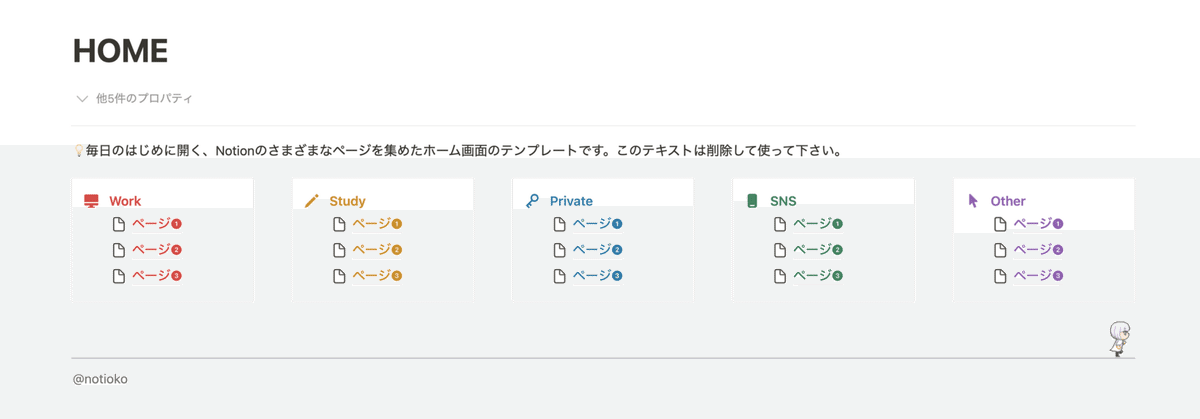Open Other page 1 link
Image resolution: width=1200 pixels, height=419 pixels.
[1037, 224]
